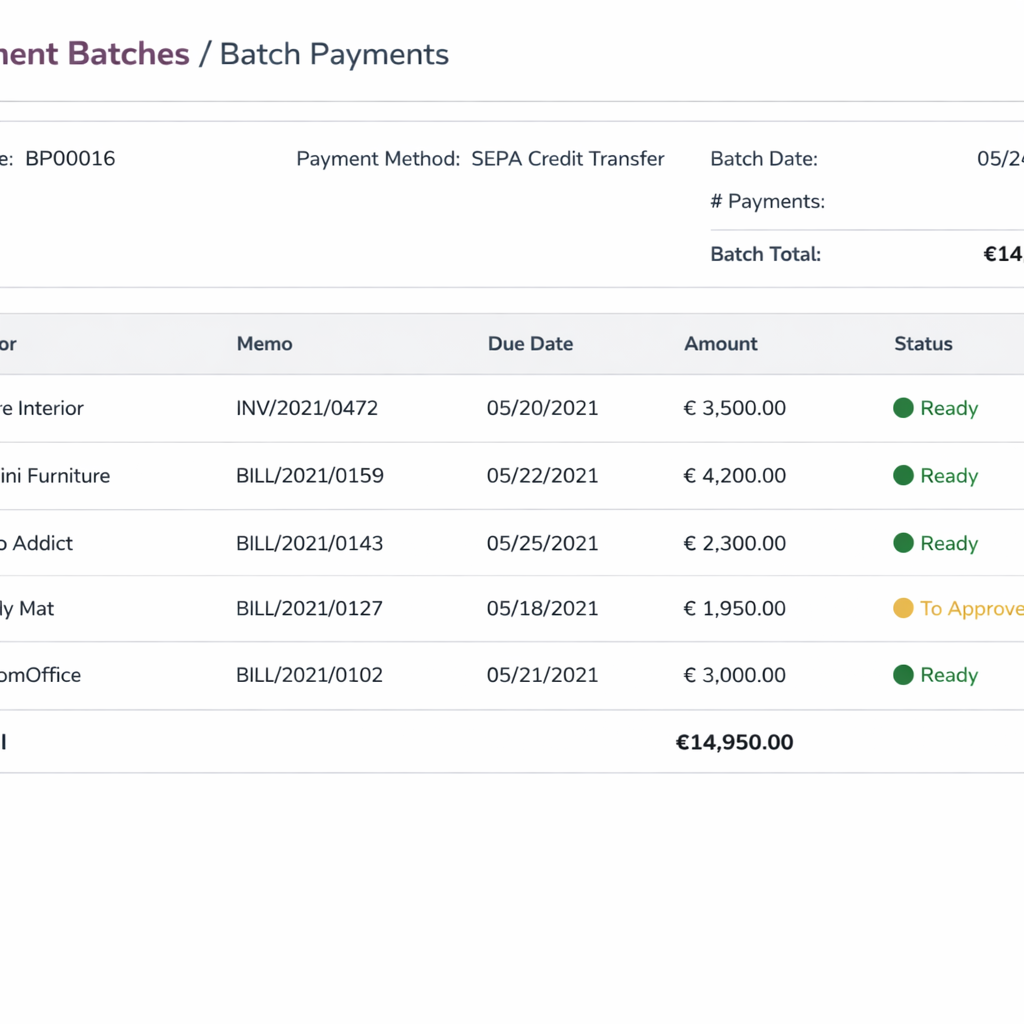Click the Batch Date label

click(763, 159)
